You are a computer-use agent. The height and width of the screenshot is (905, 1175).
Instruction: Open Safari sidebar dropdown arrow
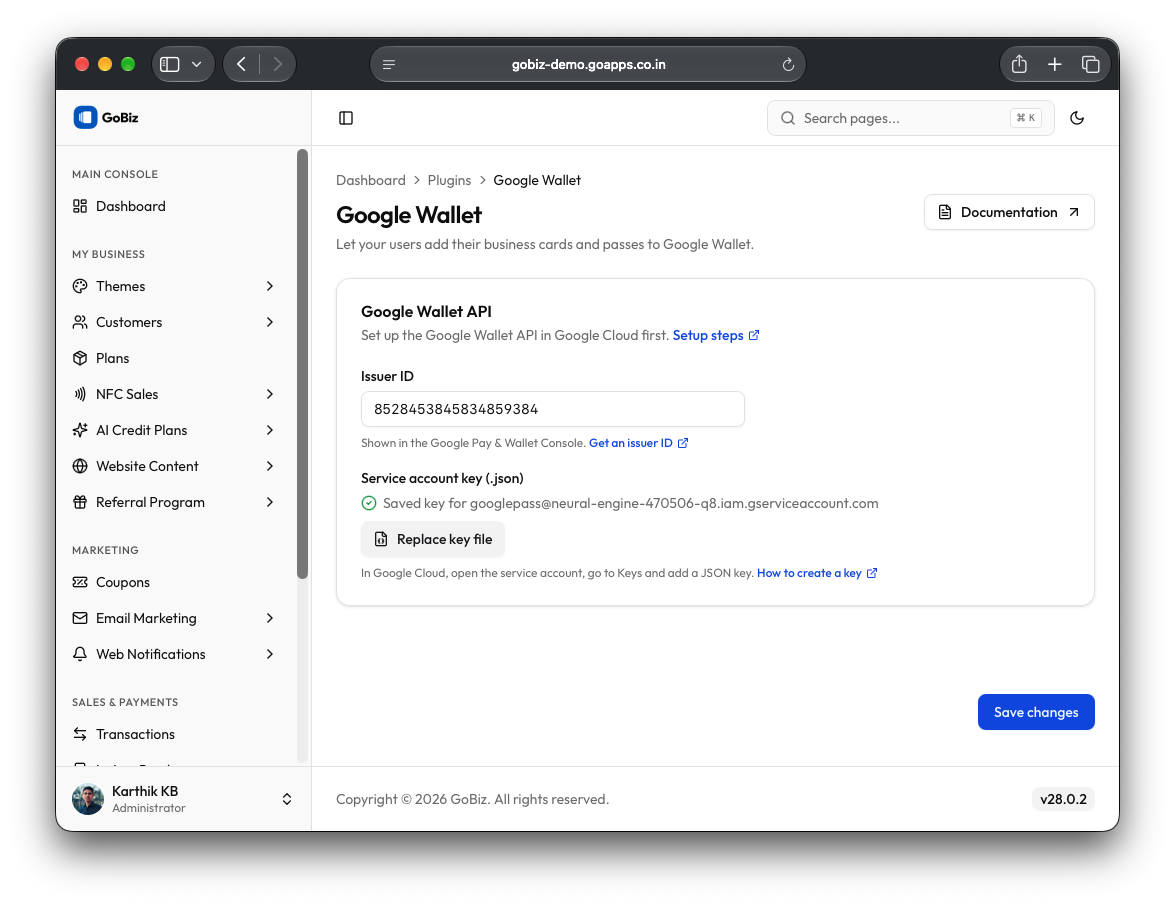(x=197, y=64)
